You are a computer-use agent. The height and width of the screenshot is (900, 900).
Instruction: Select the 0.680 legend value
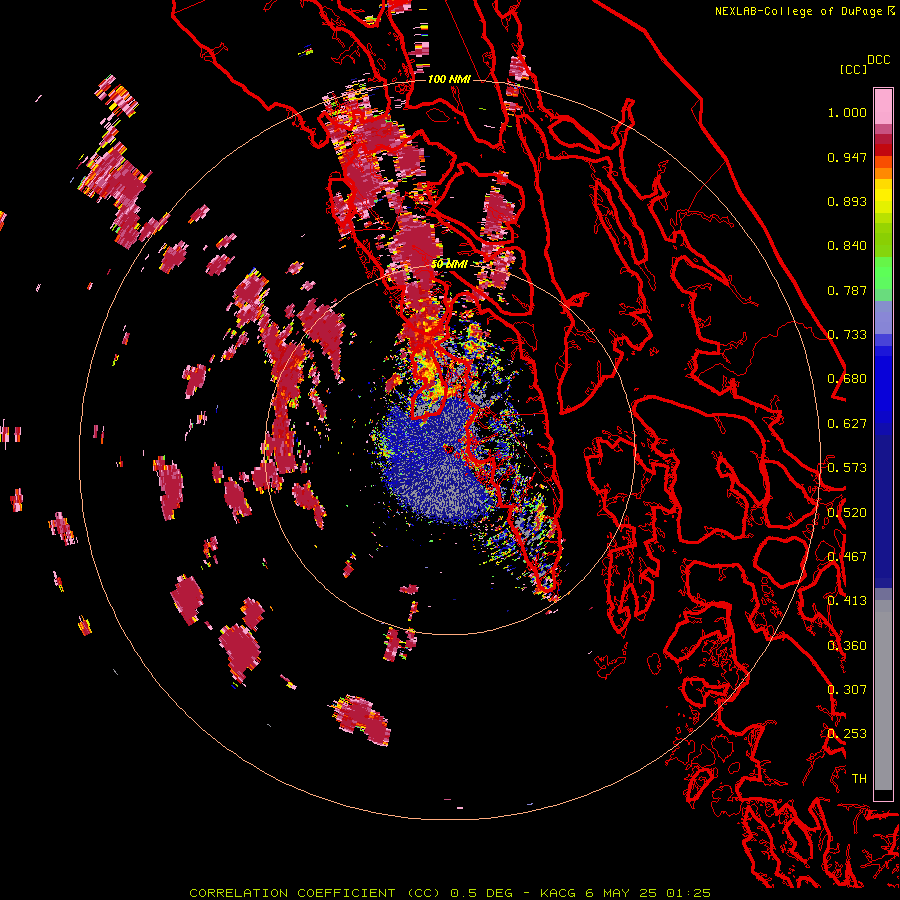[x=847, y=379]
